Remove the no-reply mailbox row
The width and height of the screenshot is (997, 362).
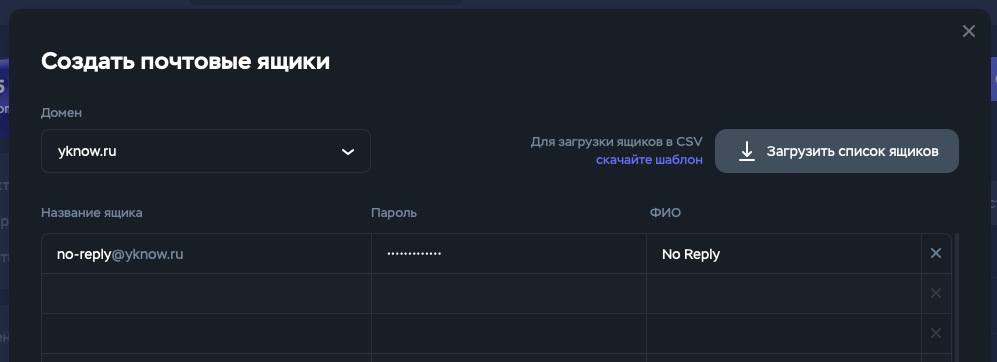936,253
